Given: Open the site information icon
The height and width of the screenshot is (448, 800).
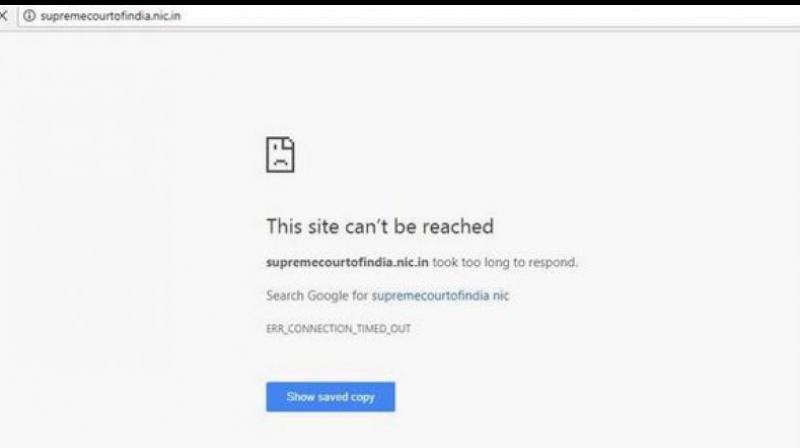Looking at the screenshot, I should pyautogui.click(x=30, y=16).
